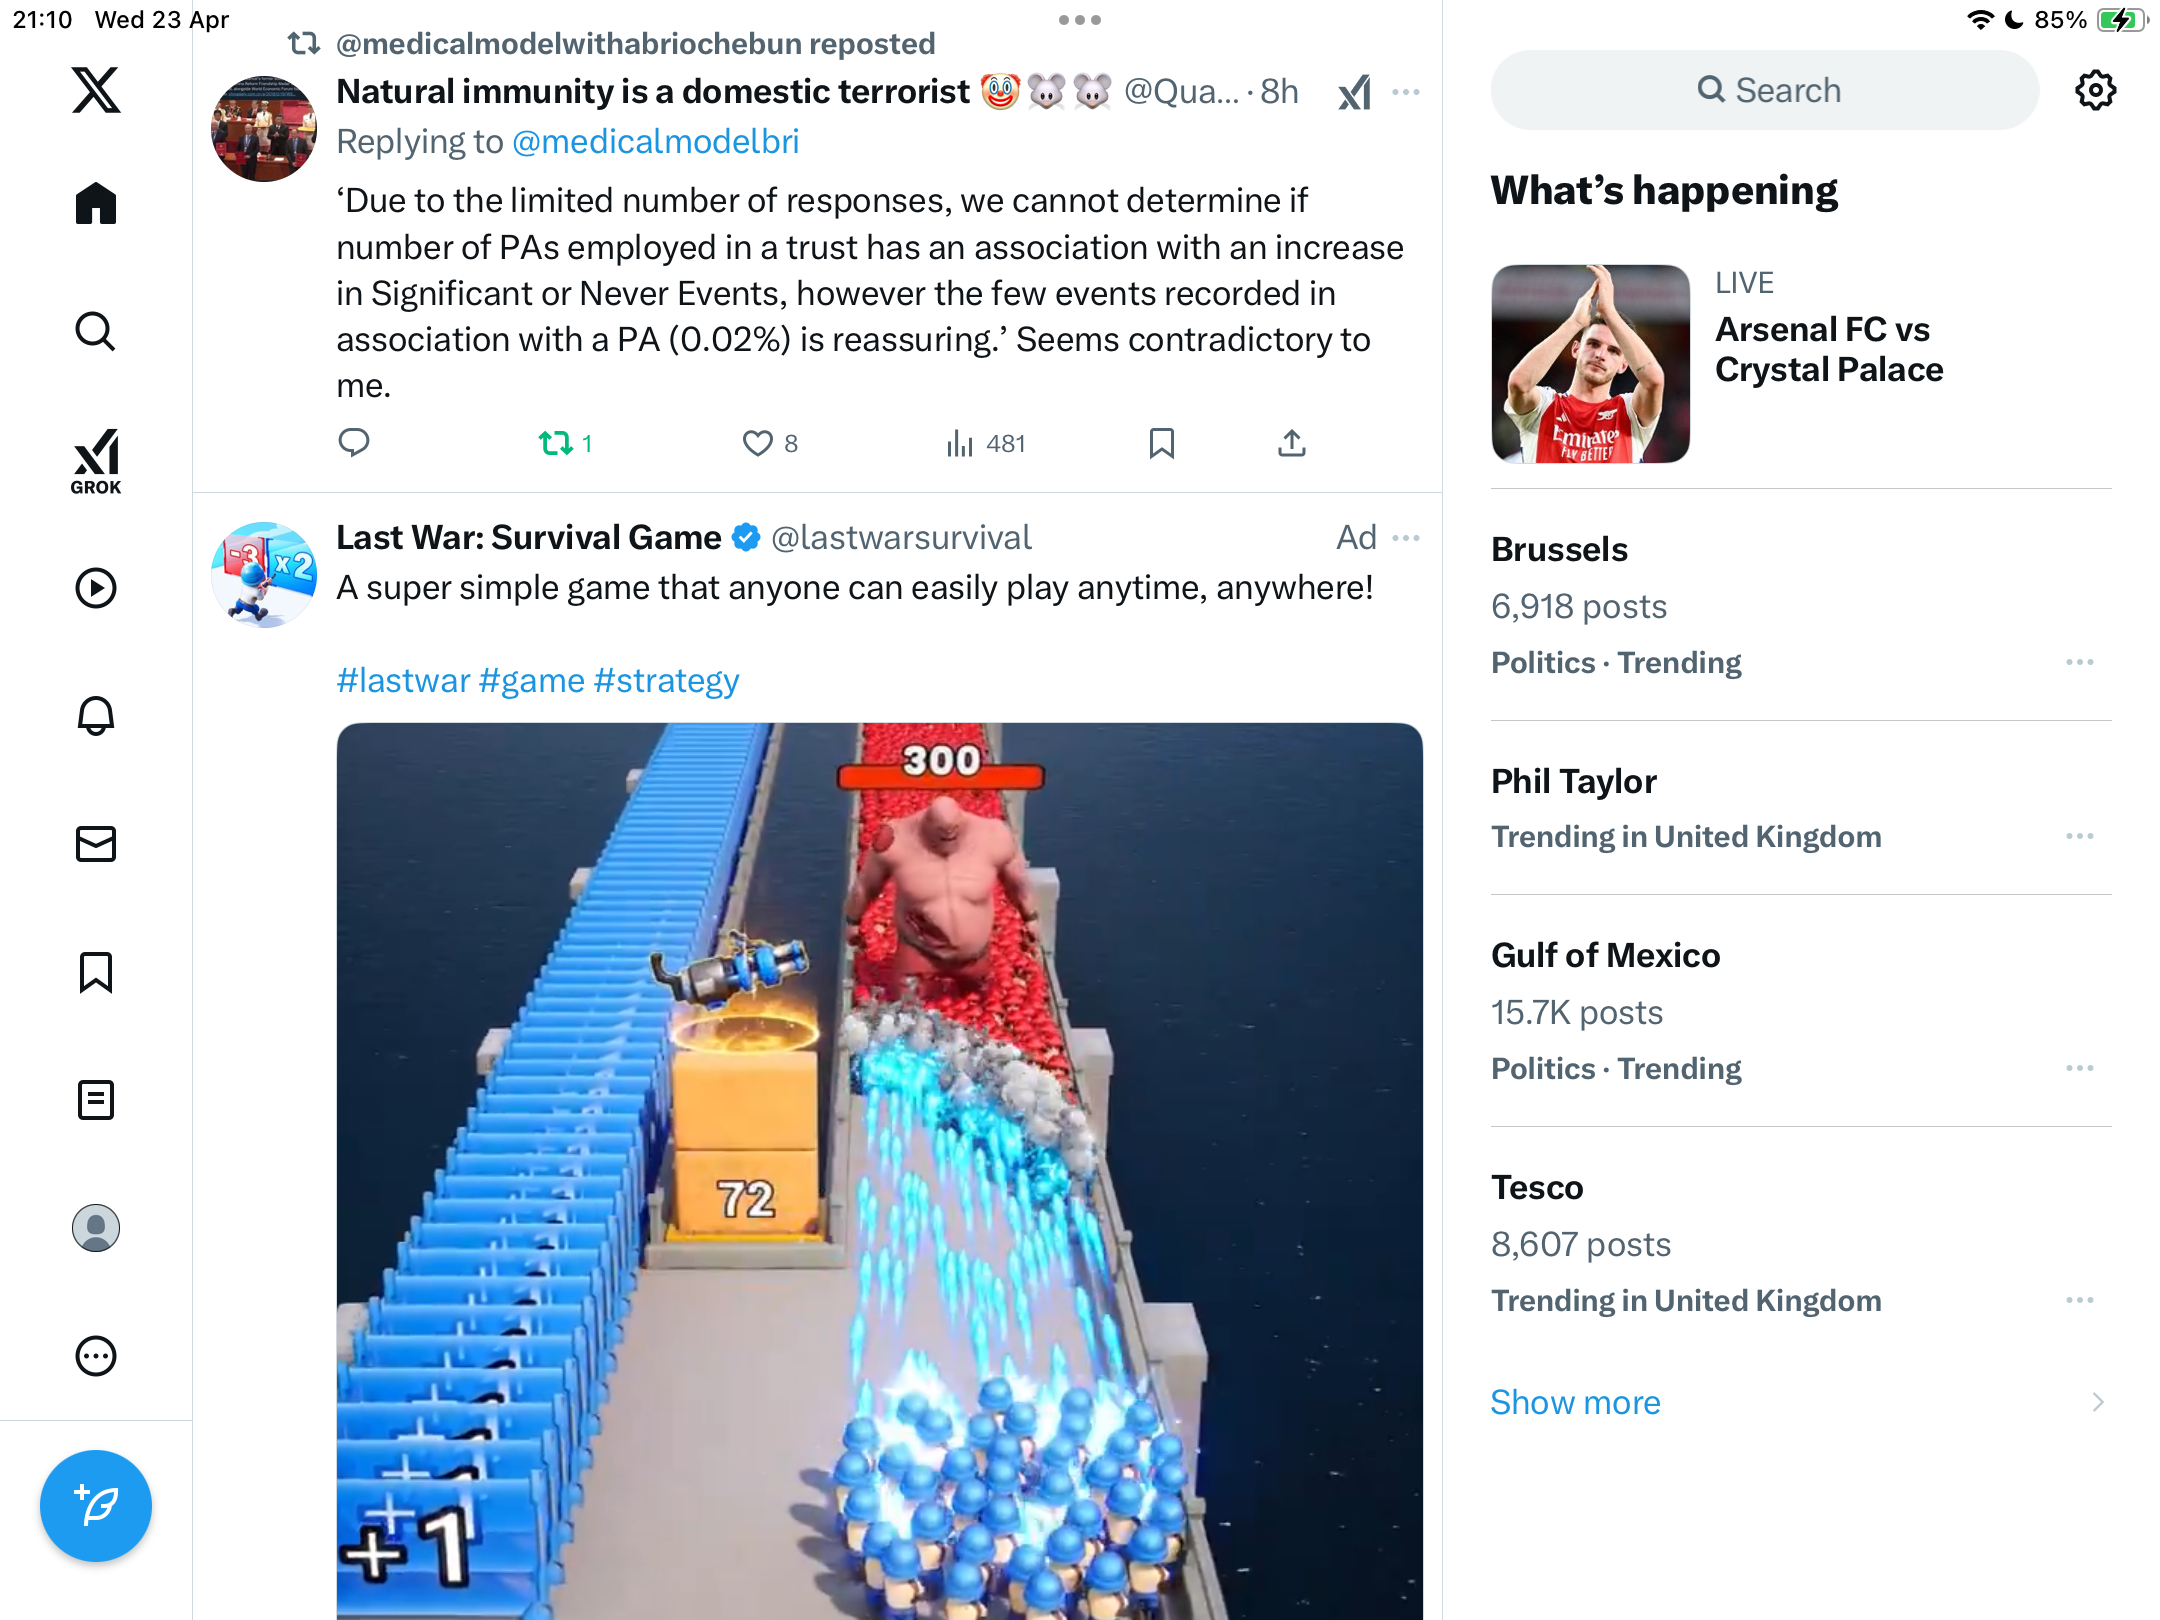This screenshot has width=2160, height=1620.
Task: Click the Search input field
Action: click(x=1765, y=90)
